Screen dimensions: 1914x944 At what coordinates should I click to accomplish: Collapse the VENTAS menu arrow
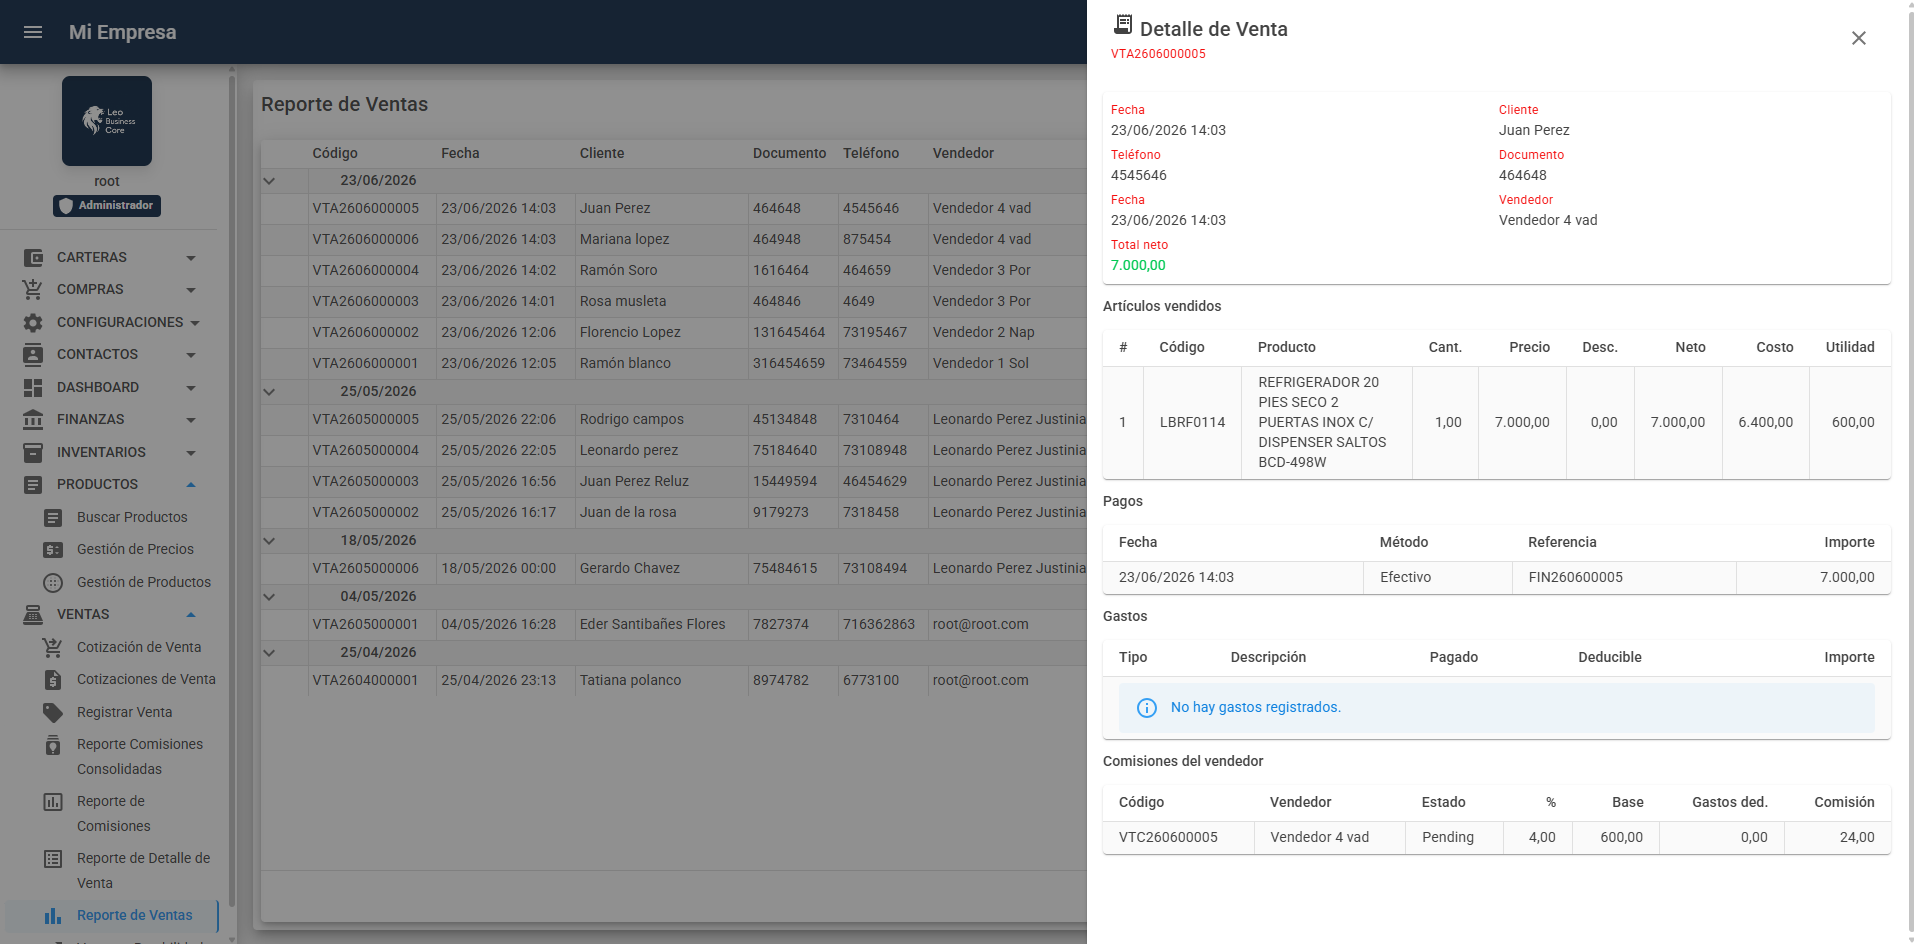(x=191, y=615)
